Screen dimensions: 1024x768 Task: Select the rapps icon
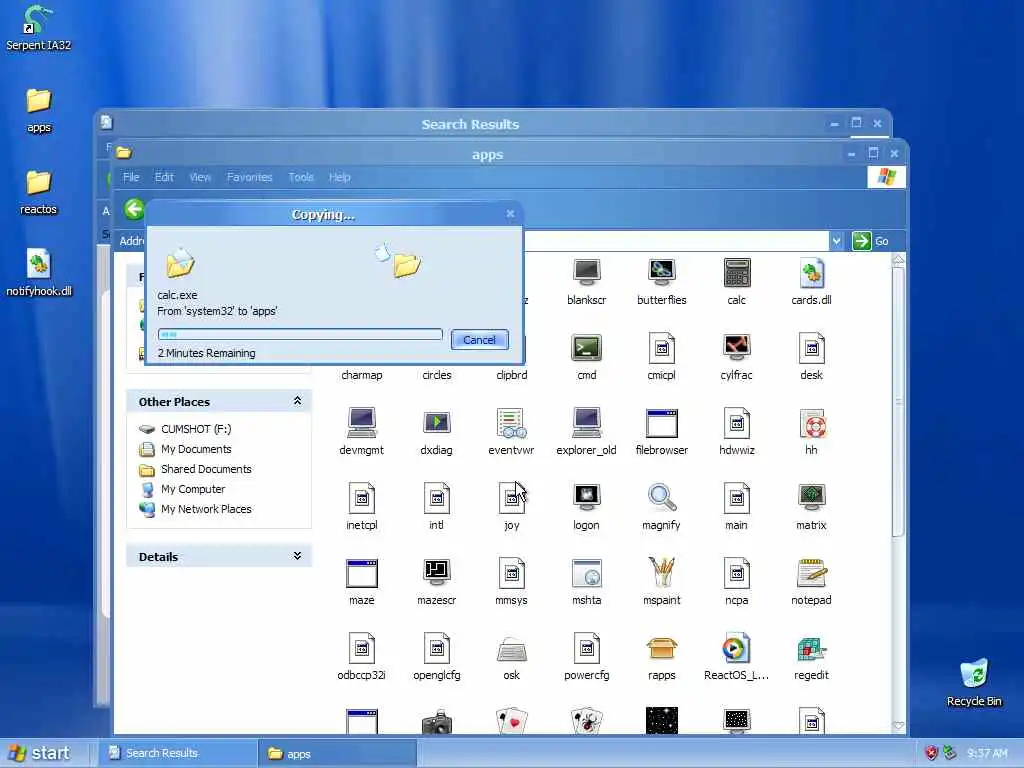pos(662,648)
